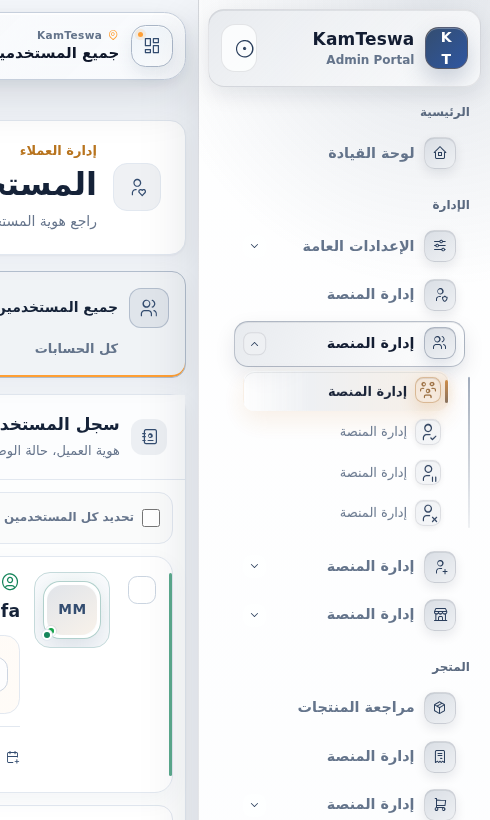
Task: Click the user-x blocked submenu icon
Action: pyautogui.click(x=428, y=513)
